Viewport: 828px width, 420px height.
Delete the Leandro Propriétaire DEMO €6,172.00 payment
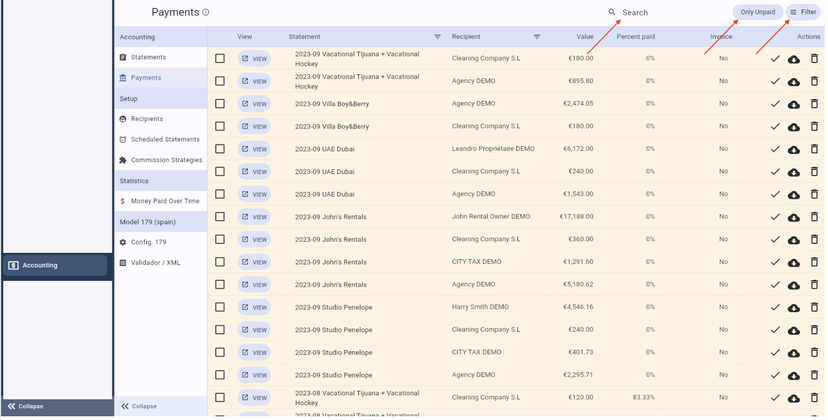click(814, 149)
